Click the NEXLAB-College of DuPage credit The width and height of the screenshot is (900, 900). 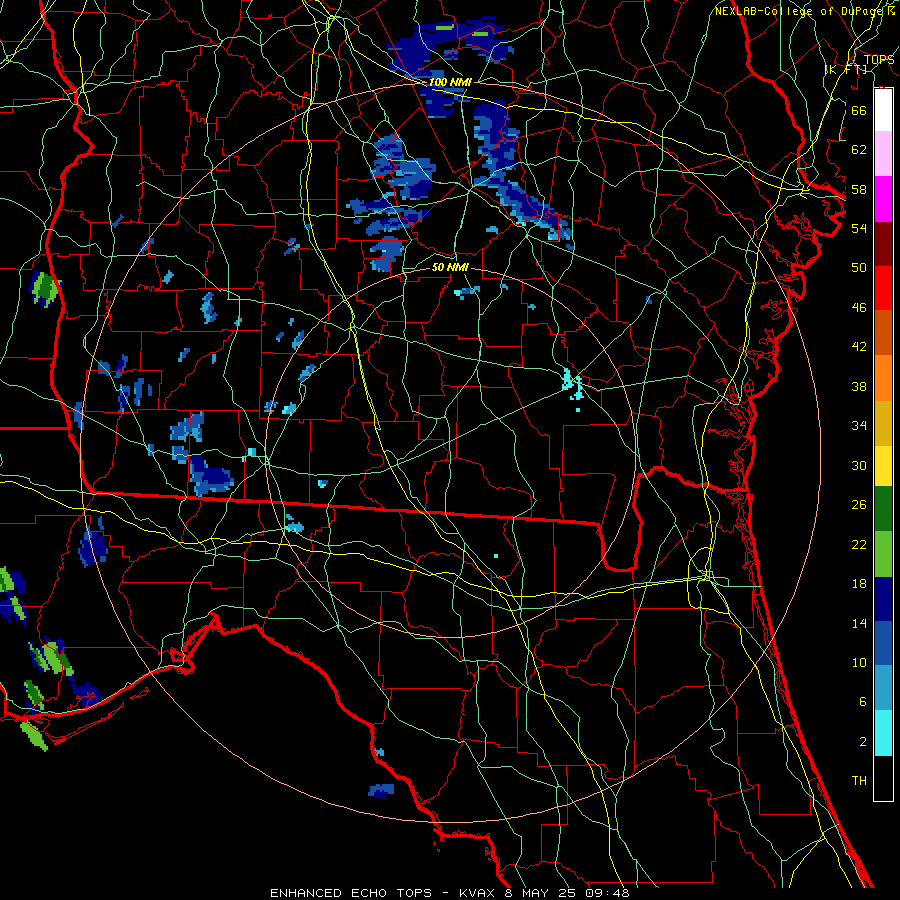[797, 11]
